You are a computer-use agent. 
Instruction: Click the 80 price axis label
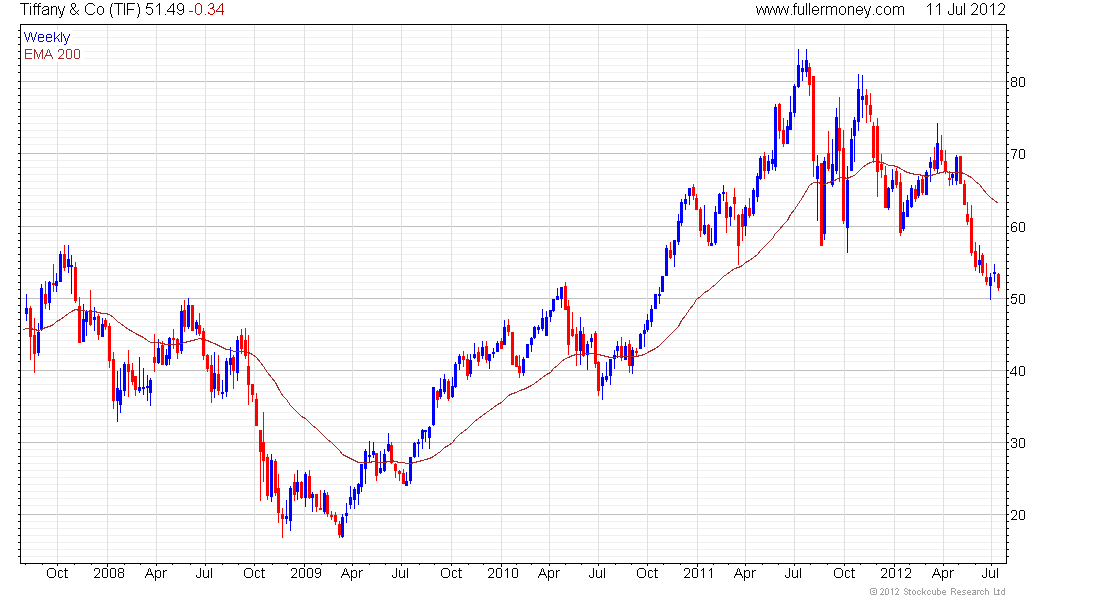pyautogui.click(x=1018, y=82)
